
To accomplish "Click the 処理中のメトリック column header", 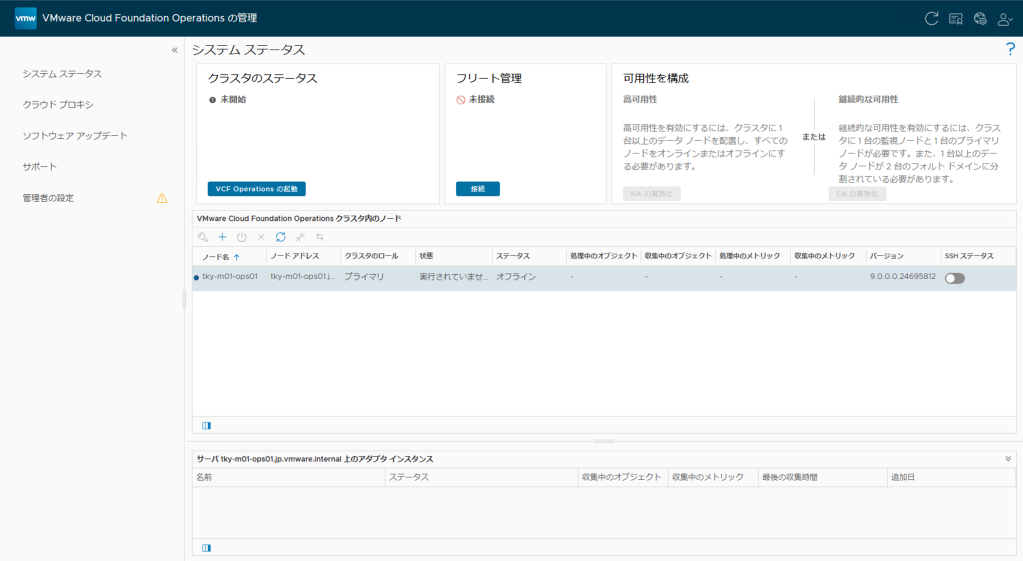I will tap(752, 256).
